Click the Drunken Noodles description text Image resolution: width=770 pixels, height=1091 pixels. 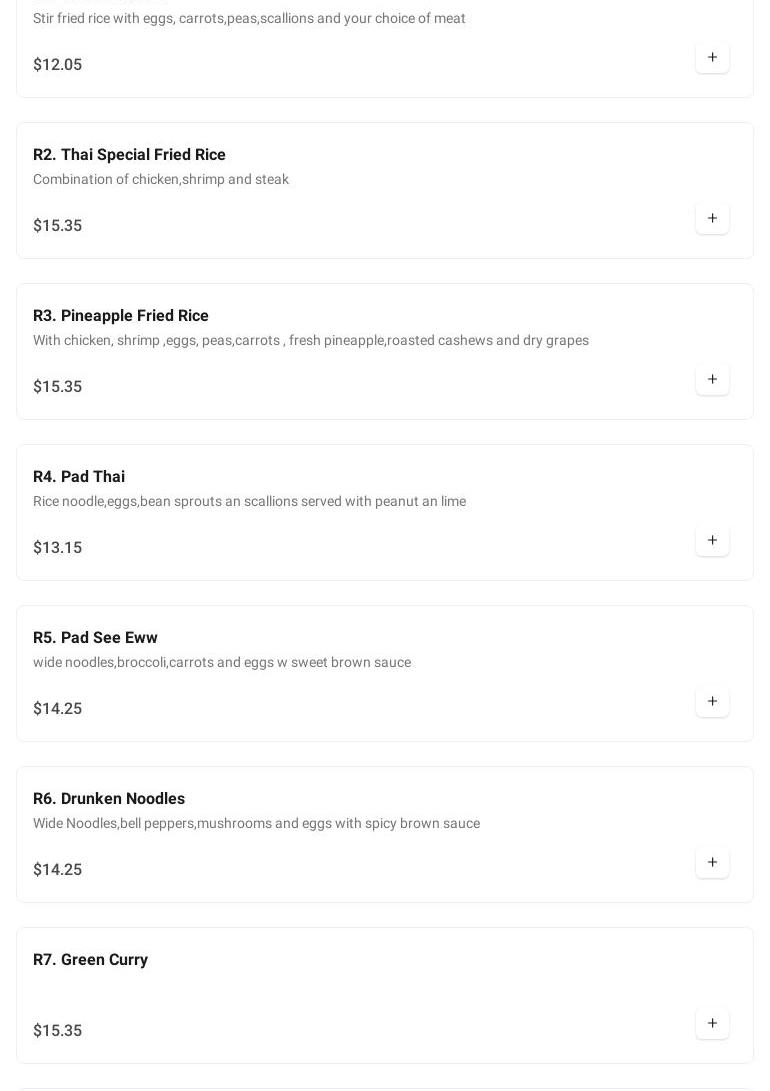pyautogui.click(x=256, y=824)
